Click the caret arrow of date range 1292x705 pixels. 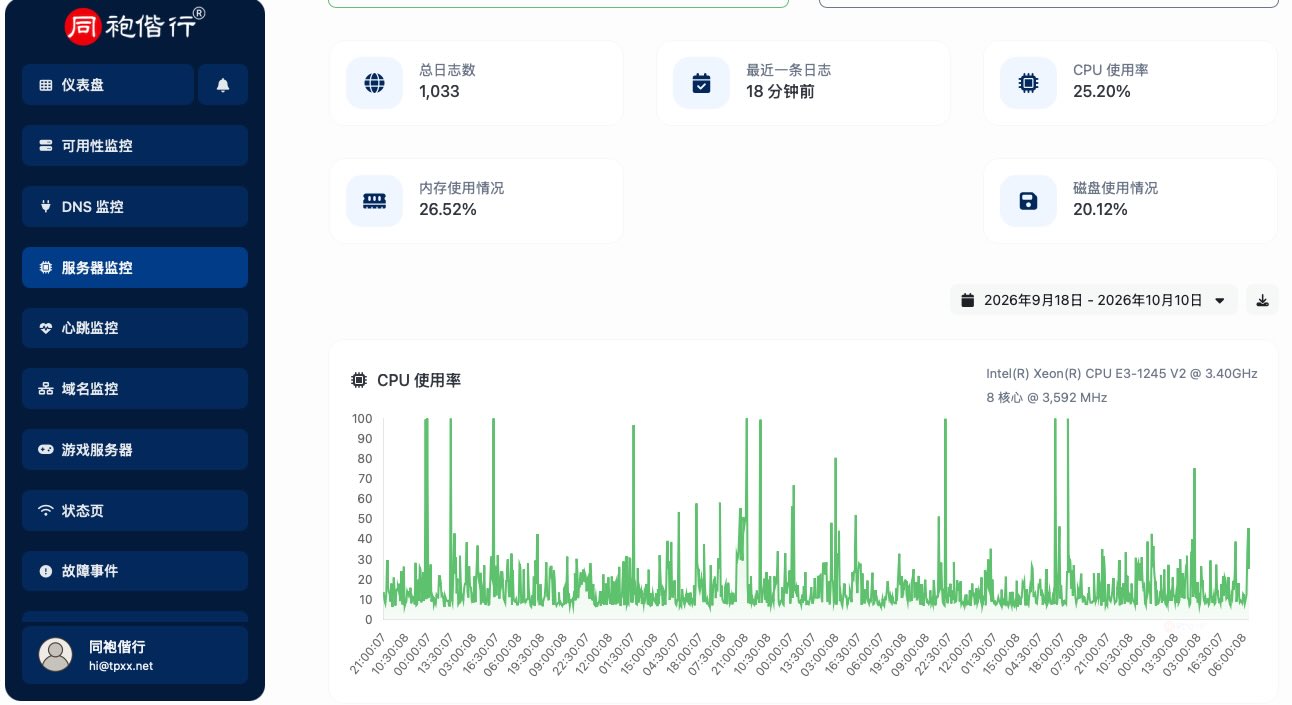click(1219, 300)
